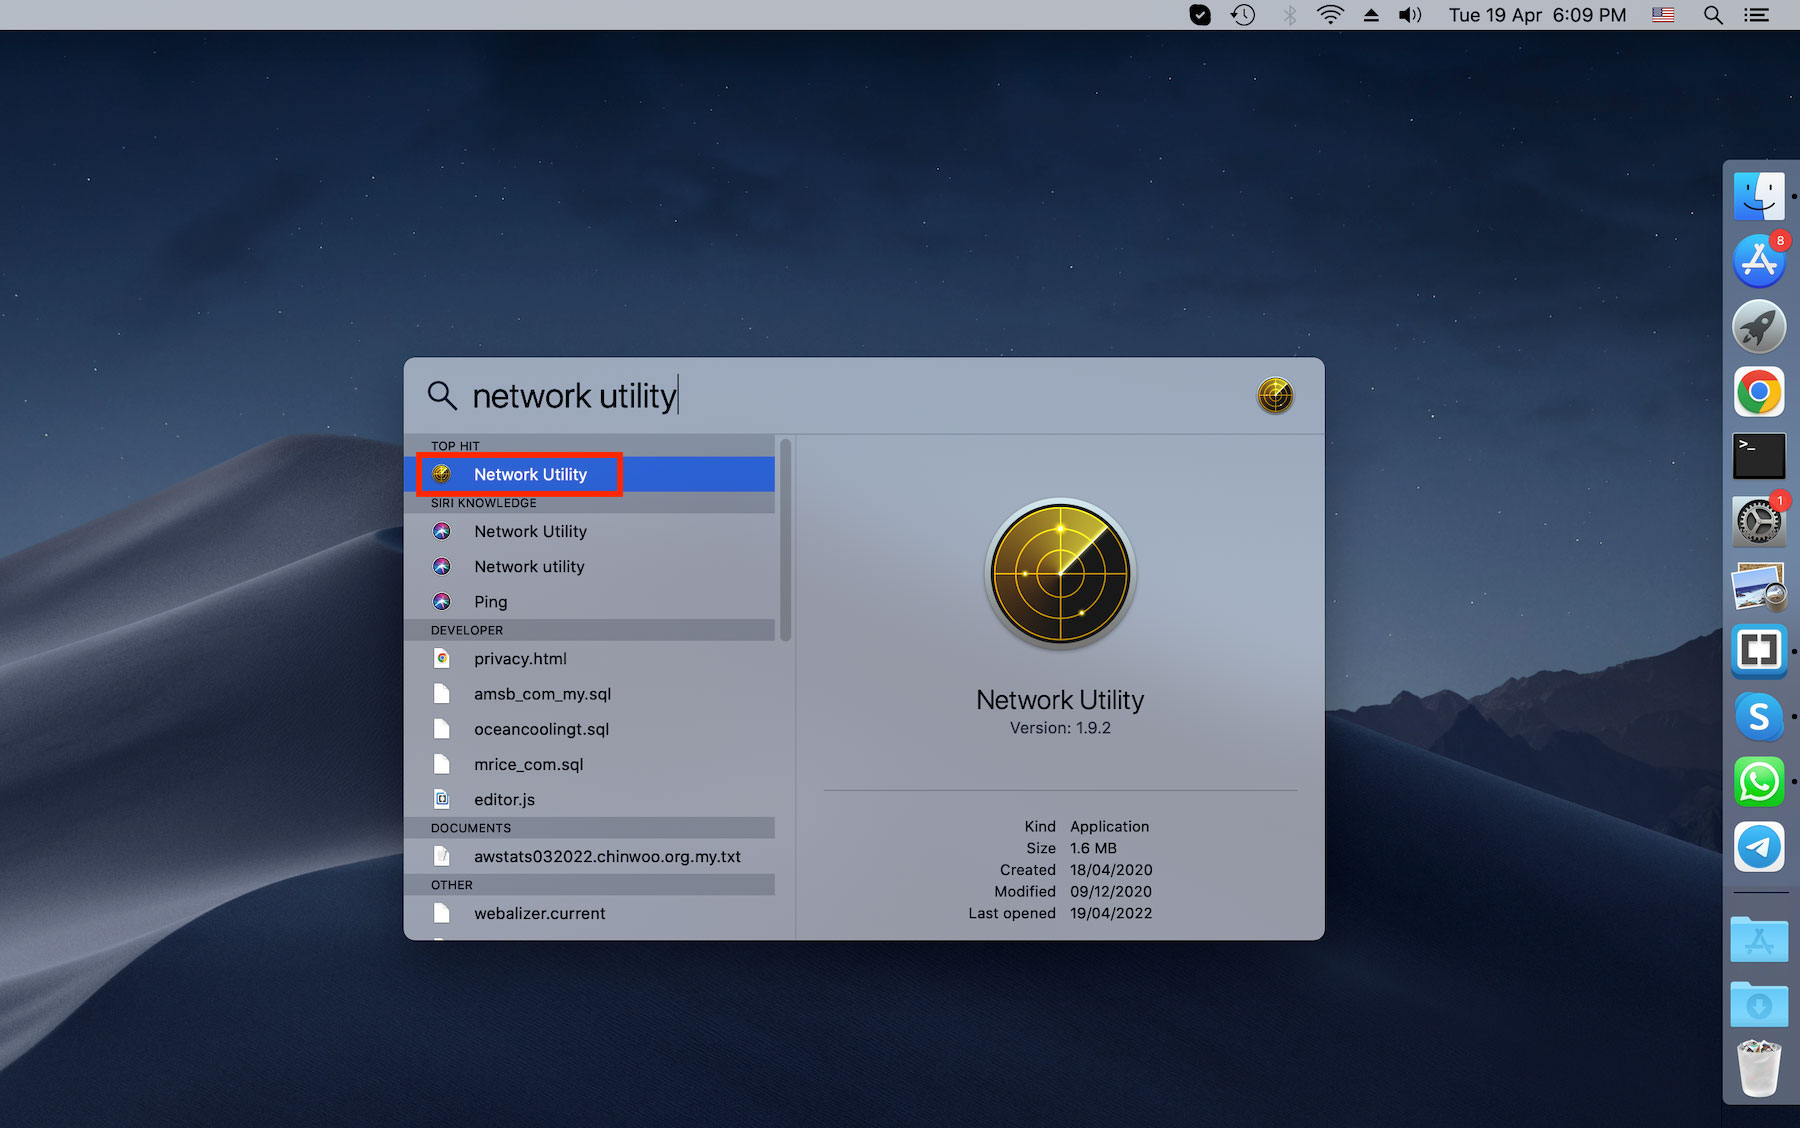The image size is (1800, 1128).
Task: Open App Store in the Dock
Action: (1758, 261)
